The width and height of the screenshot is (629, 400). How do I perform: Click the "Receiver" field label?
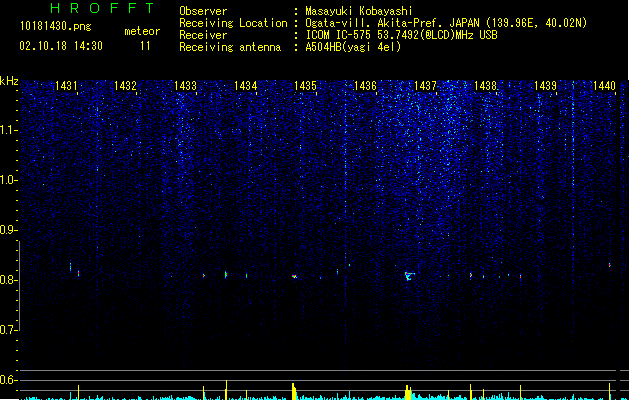203,35
